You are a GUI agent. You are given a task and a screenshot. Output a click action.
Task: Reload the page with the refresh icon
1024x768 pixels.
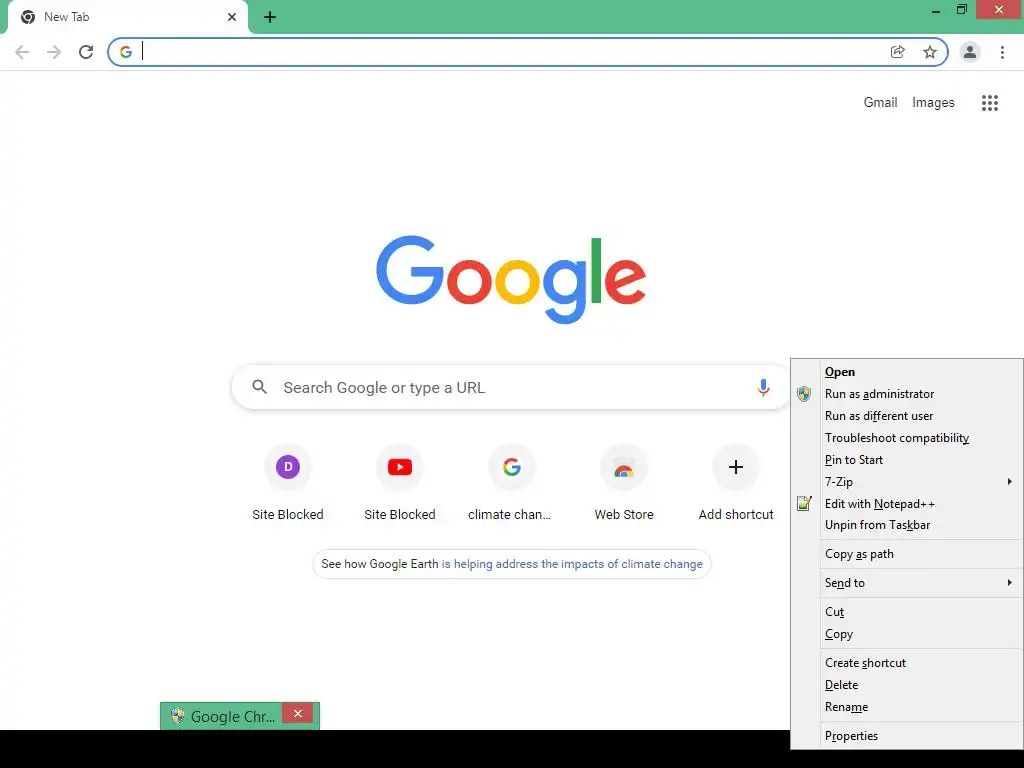tap(86, 52)
